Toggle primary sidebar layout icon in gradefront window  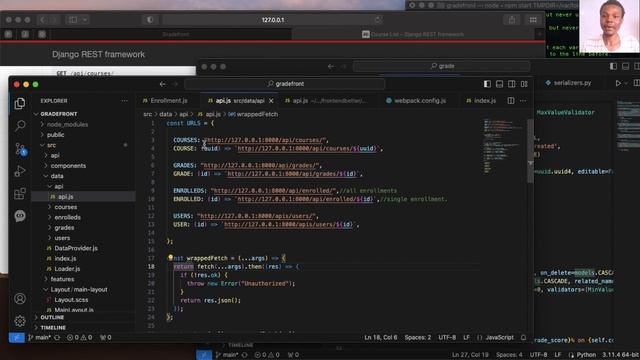pyautogui.click(x=487, y=84)
